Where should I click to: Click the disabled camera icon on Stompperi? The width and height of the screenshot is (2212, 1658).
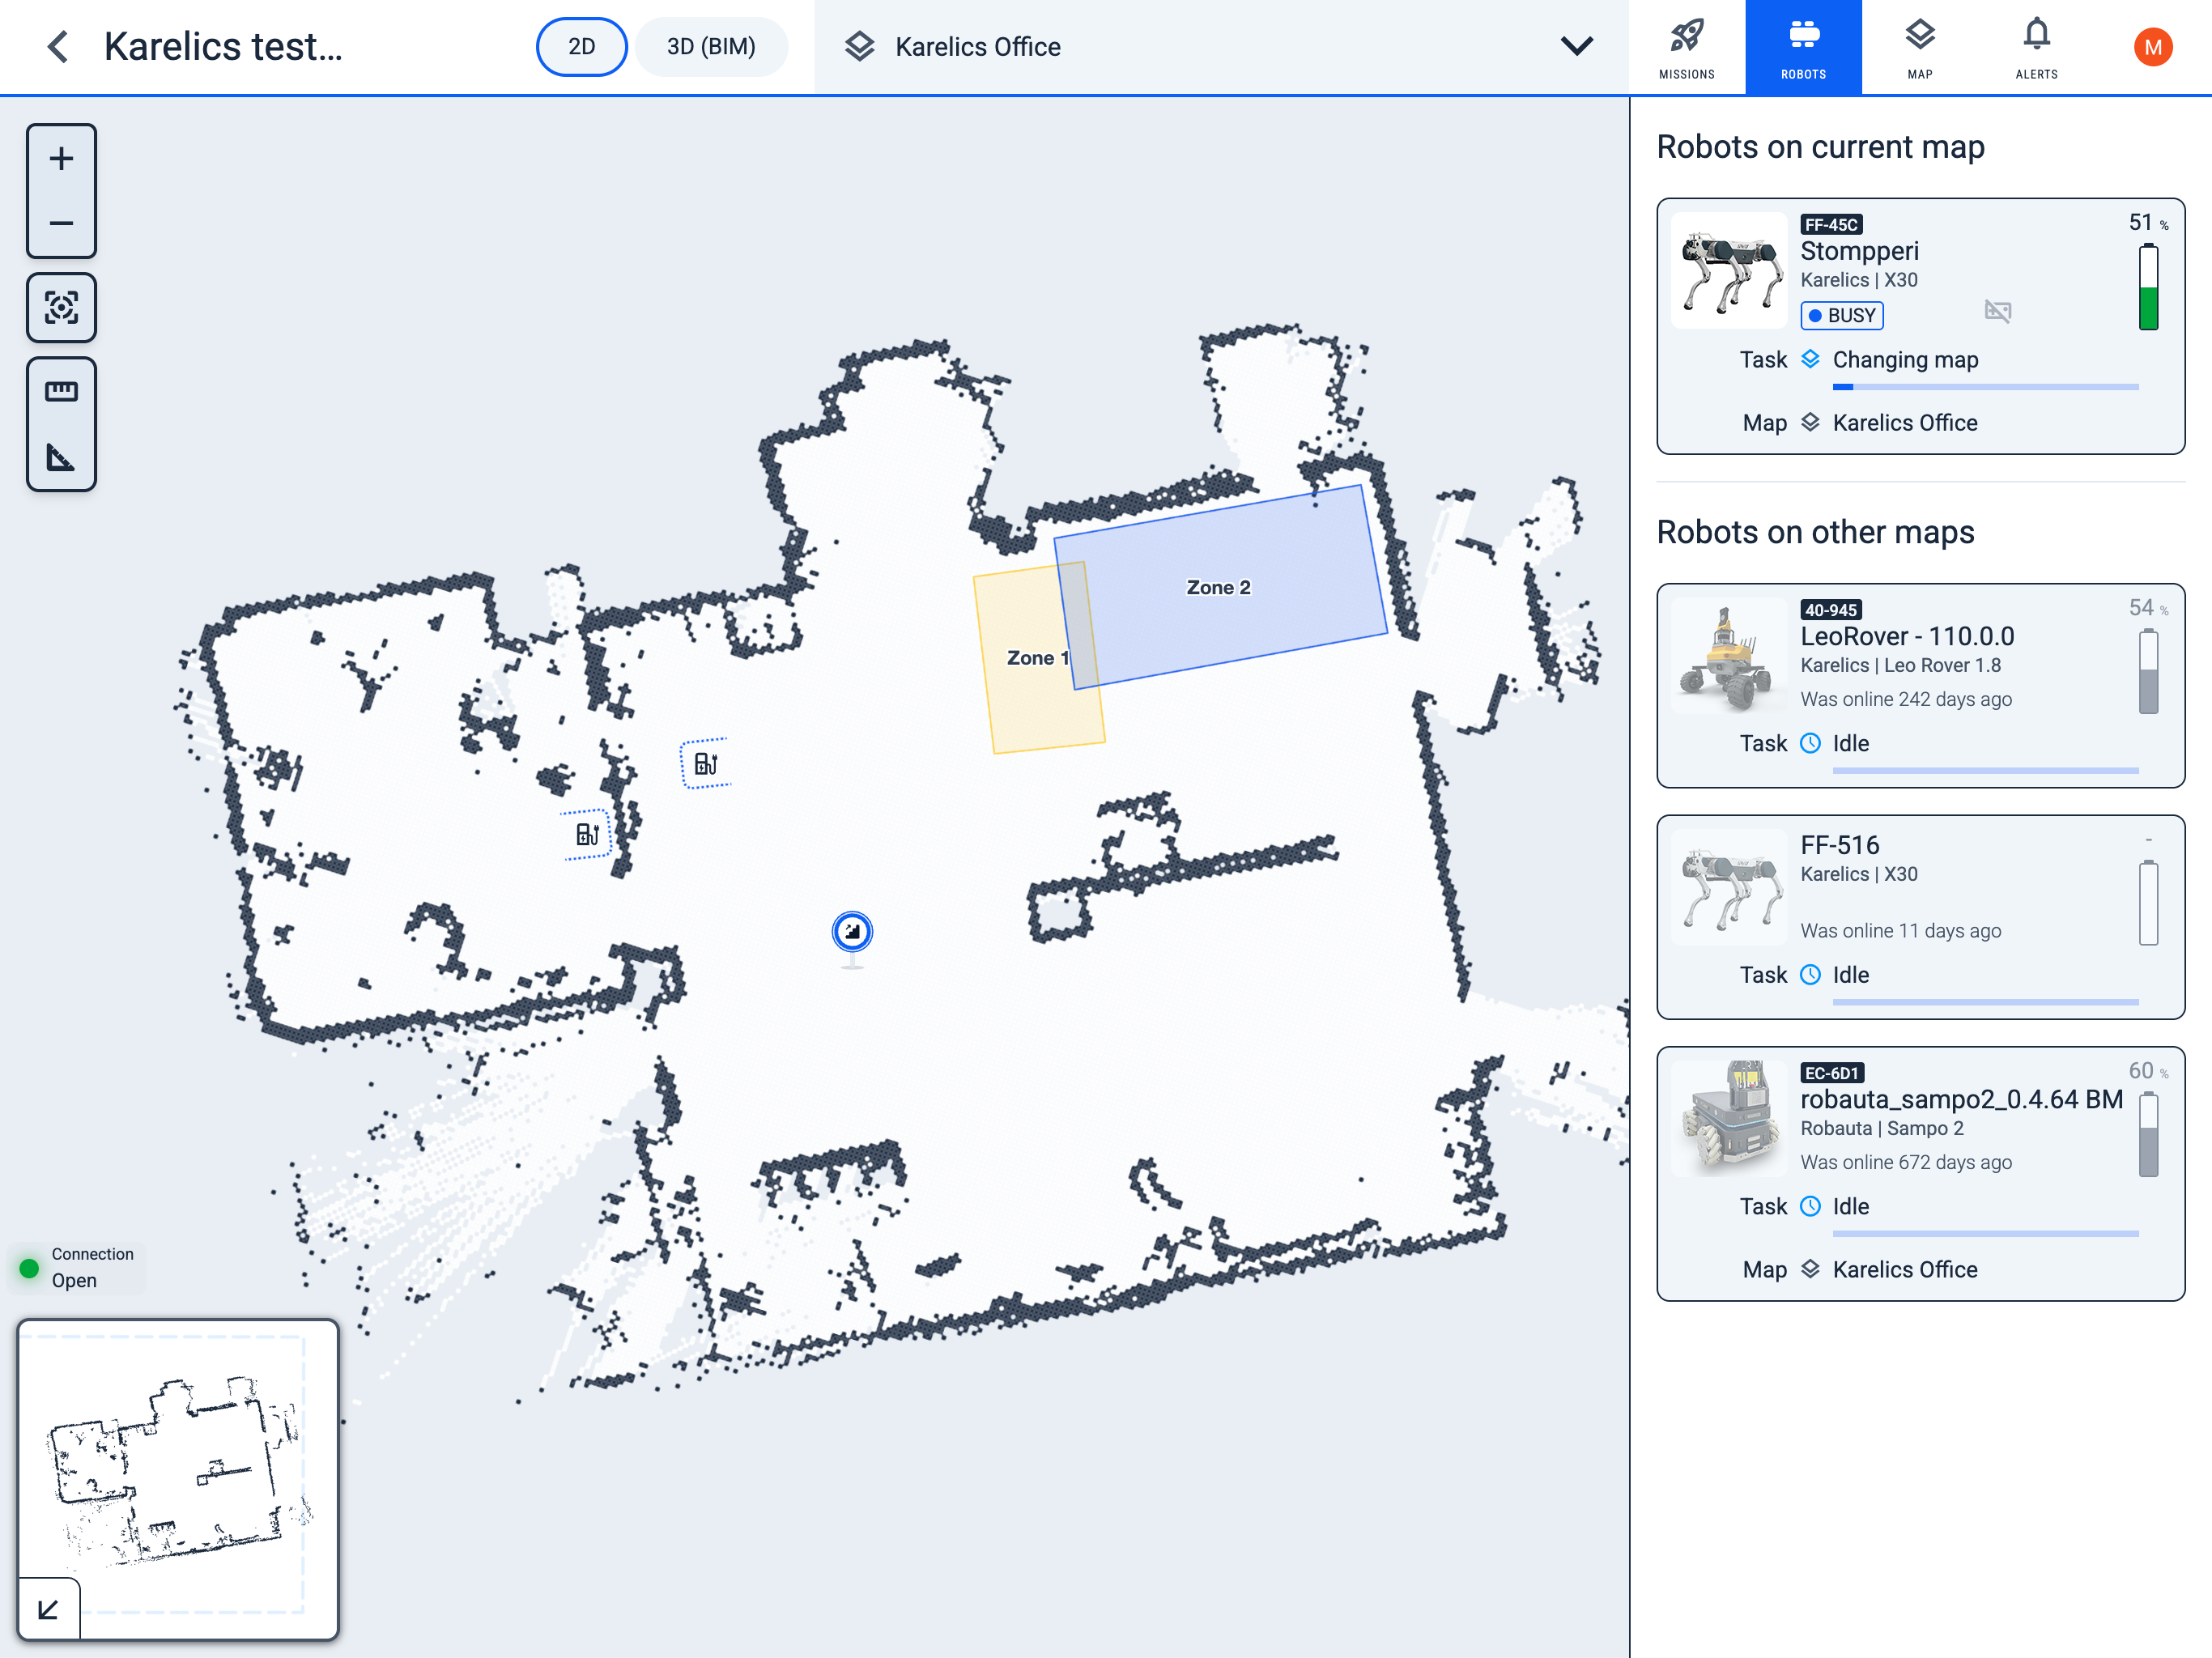pyautogui.click(x=1997, y=312)
